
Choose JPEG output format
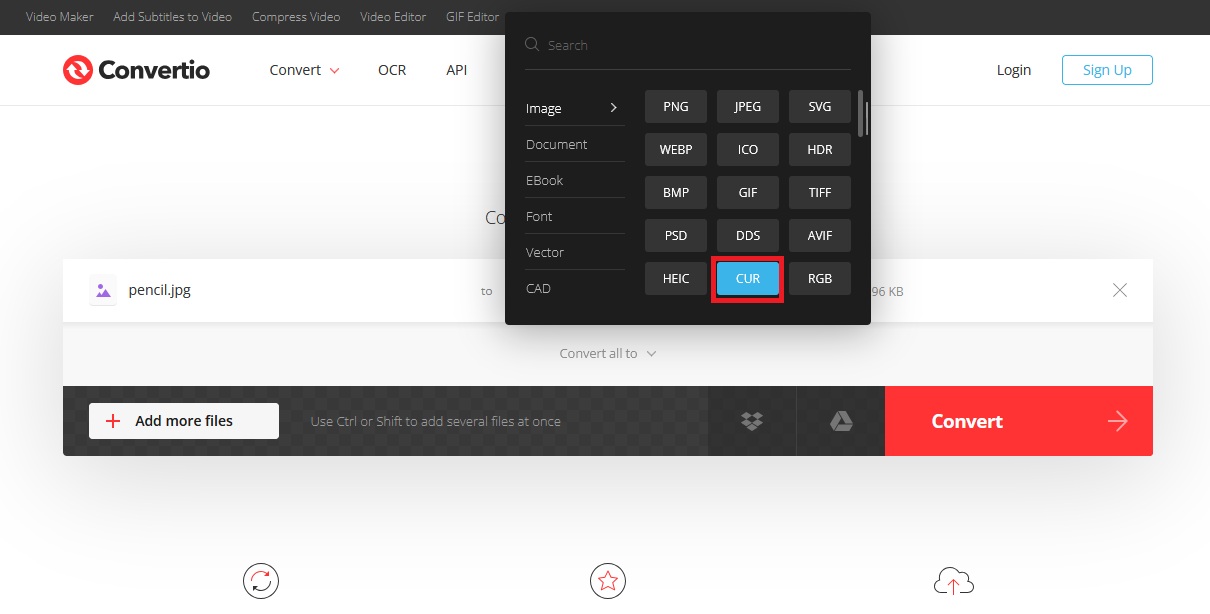748,107
